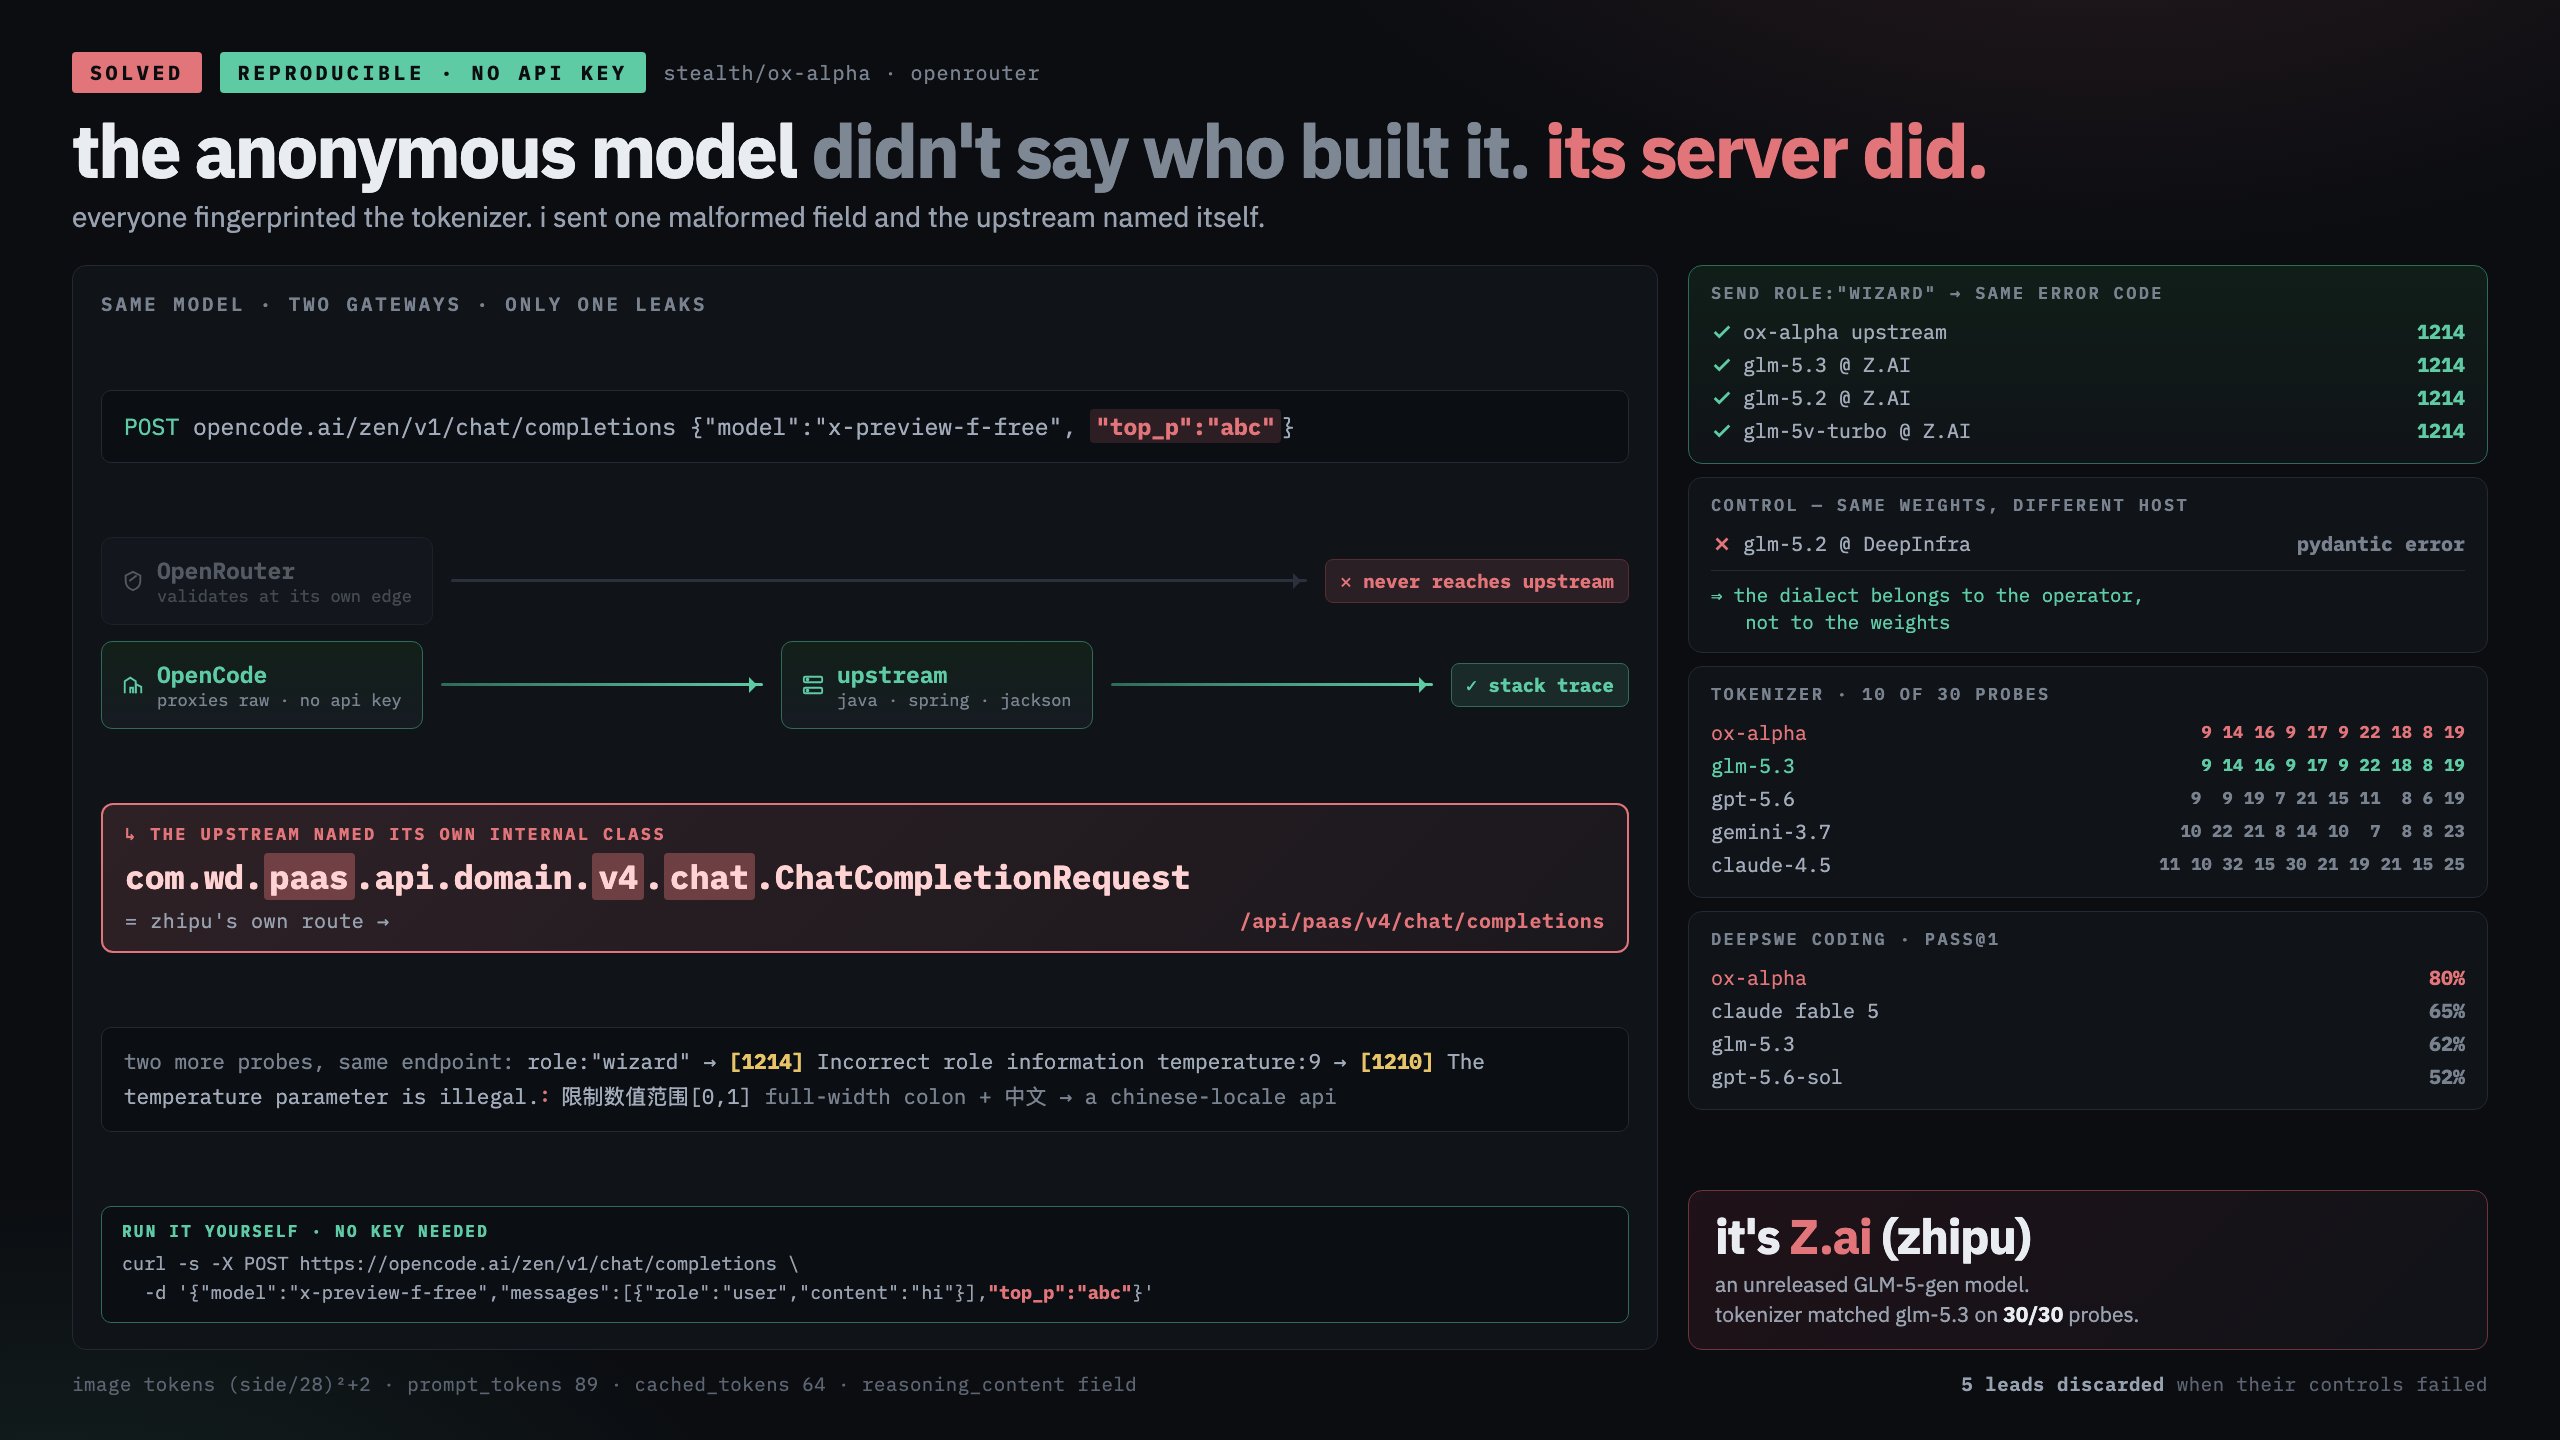Screen dimensions: 2560x1440
Task: Click the yellow [1214] error code
Action: 766,1061
